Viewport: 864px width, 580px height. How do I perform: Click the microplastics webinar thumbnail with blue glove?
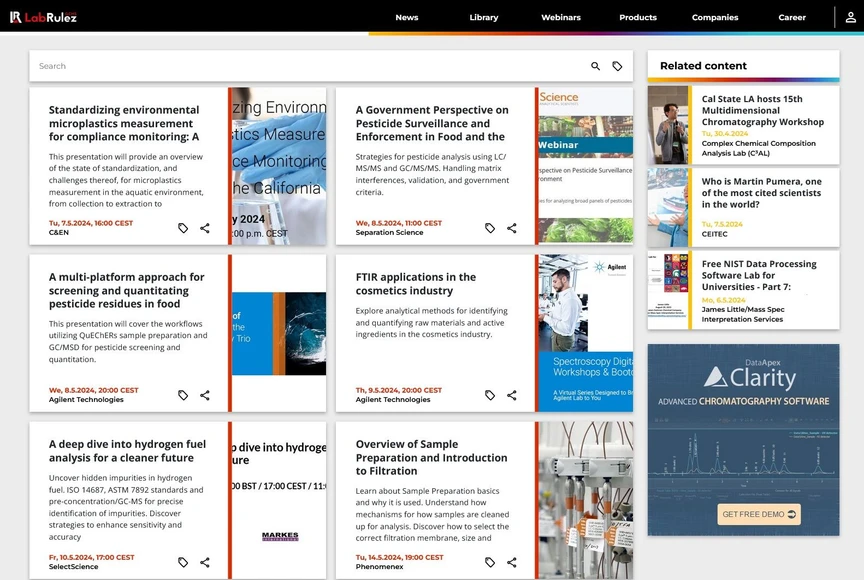[x=279, y=166]
